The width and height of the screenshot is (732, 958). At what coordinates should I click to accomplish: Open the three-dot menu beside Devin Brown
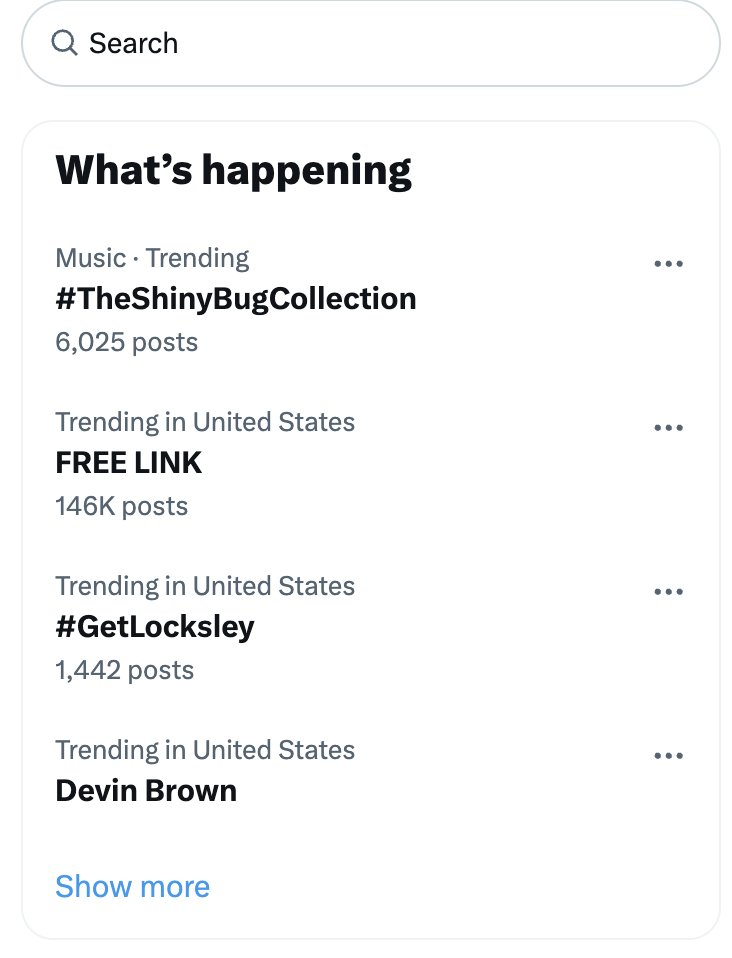[667, 756]
